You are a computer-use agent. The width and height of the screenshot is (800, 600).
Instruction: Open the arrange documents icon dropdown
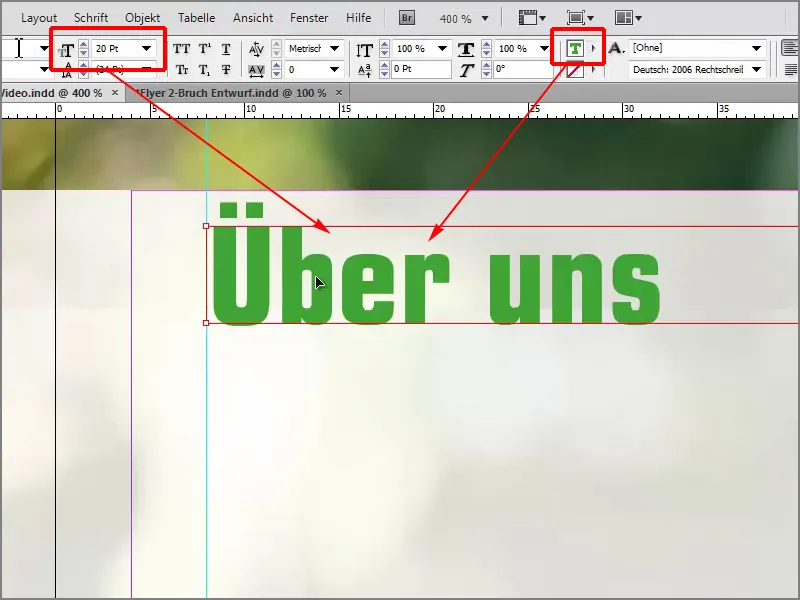coord(628,18)
